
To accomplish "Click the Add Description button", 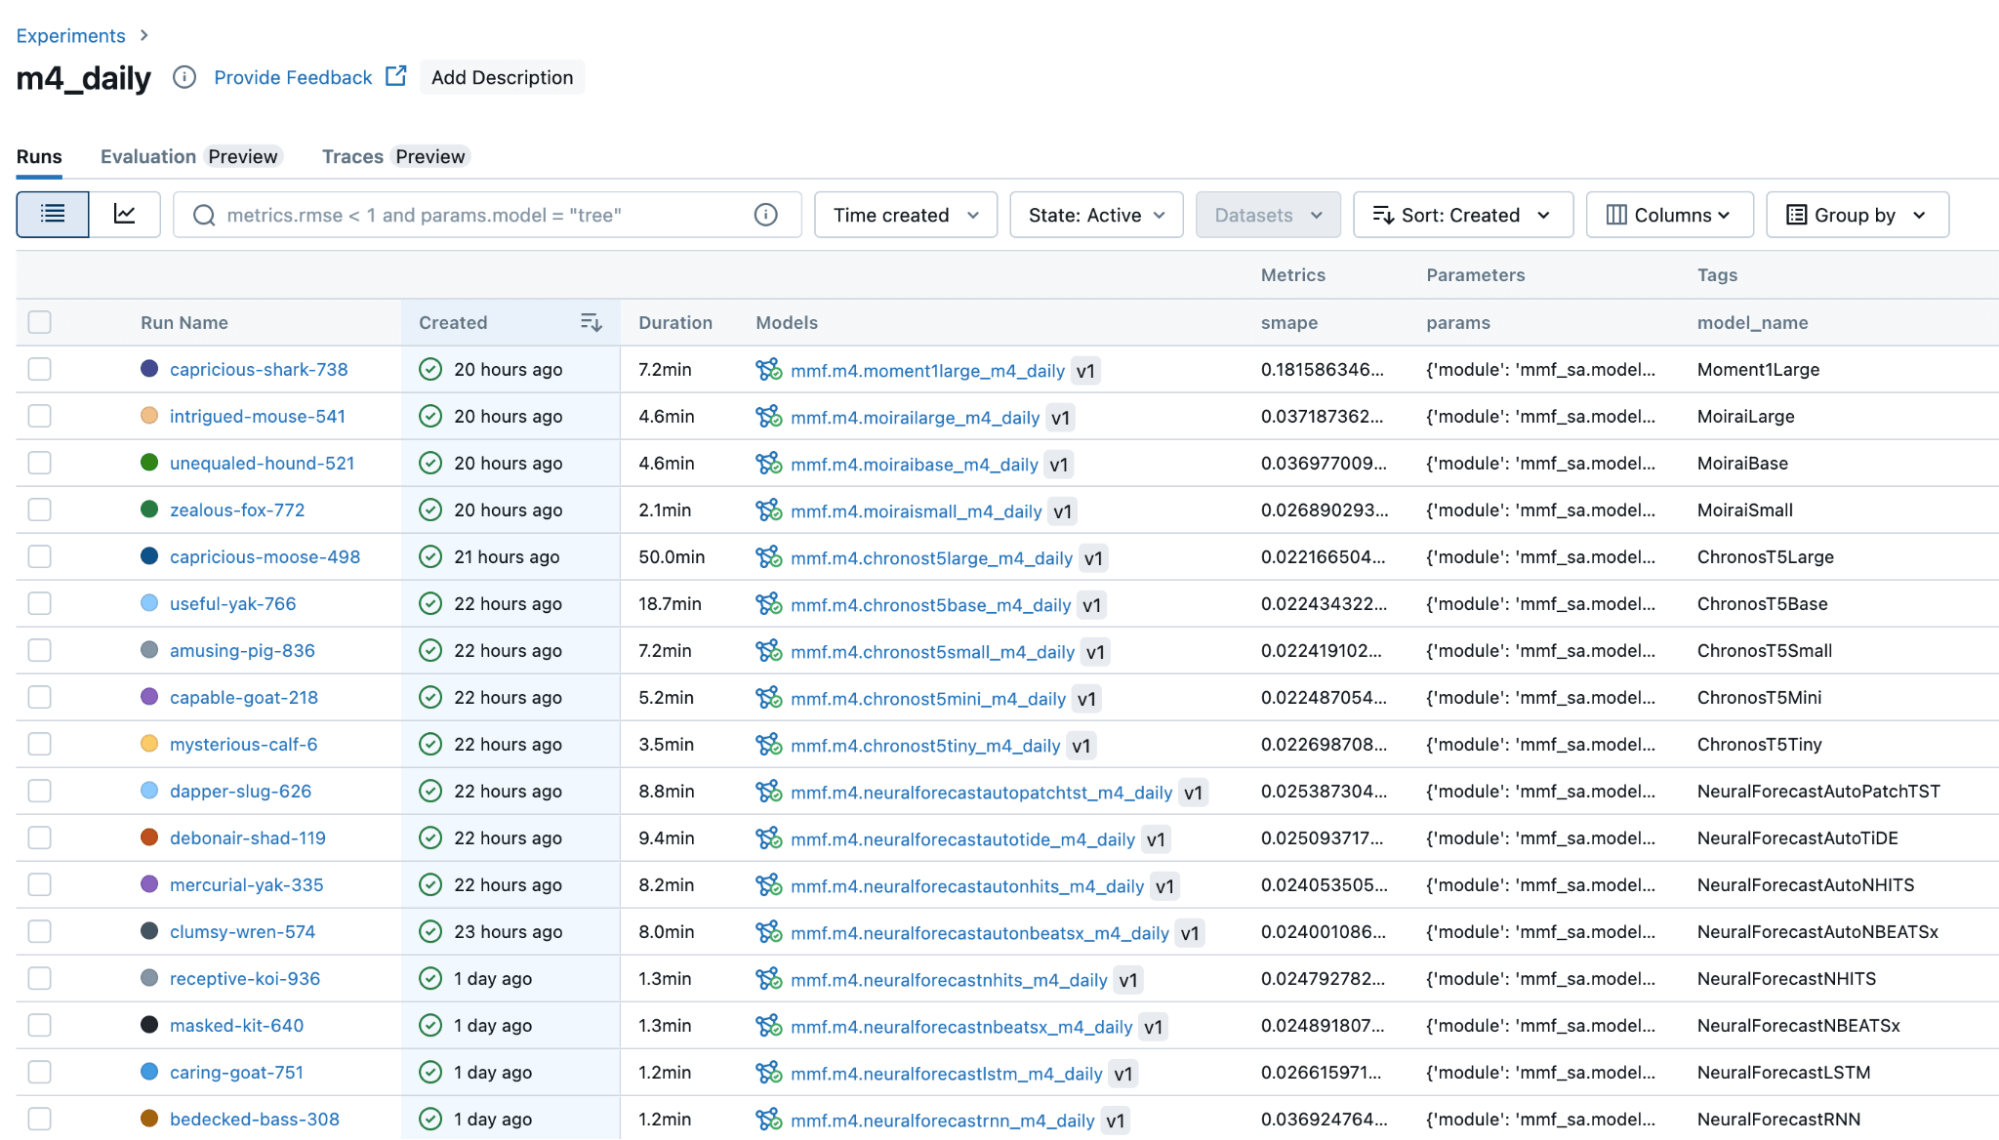I will click(502, 77).
